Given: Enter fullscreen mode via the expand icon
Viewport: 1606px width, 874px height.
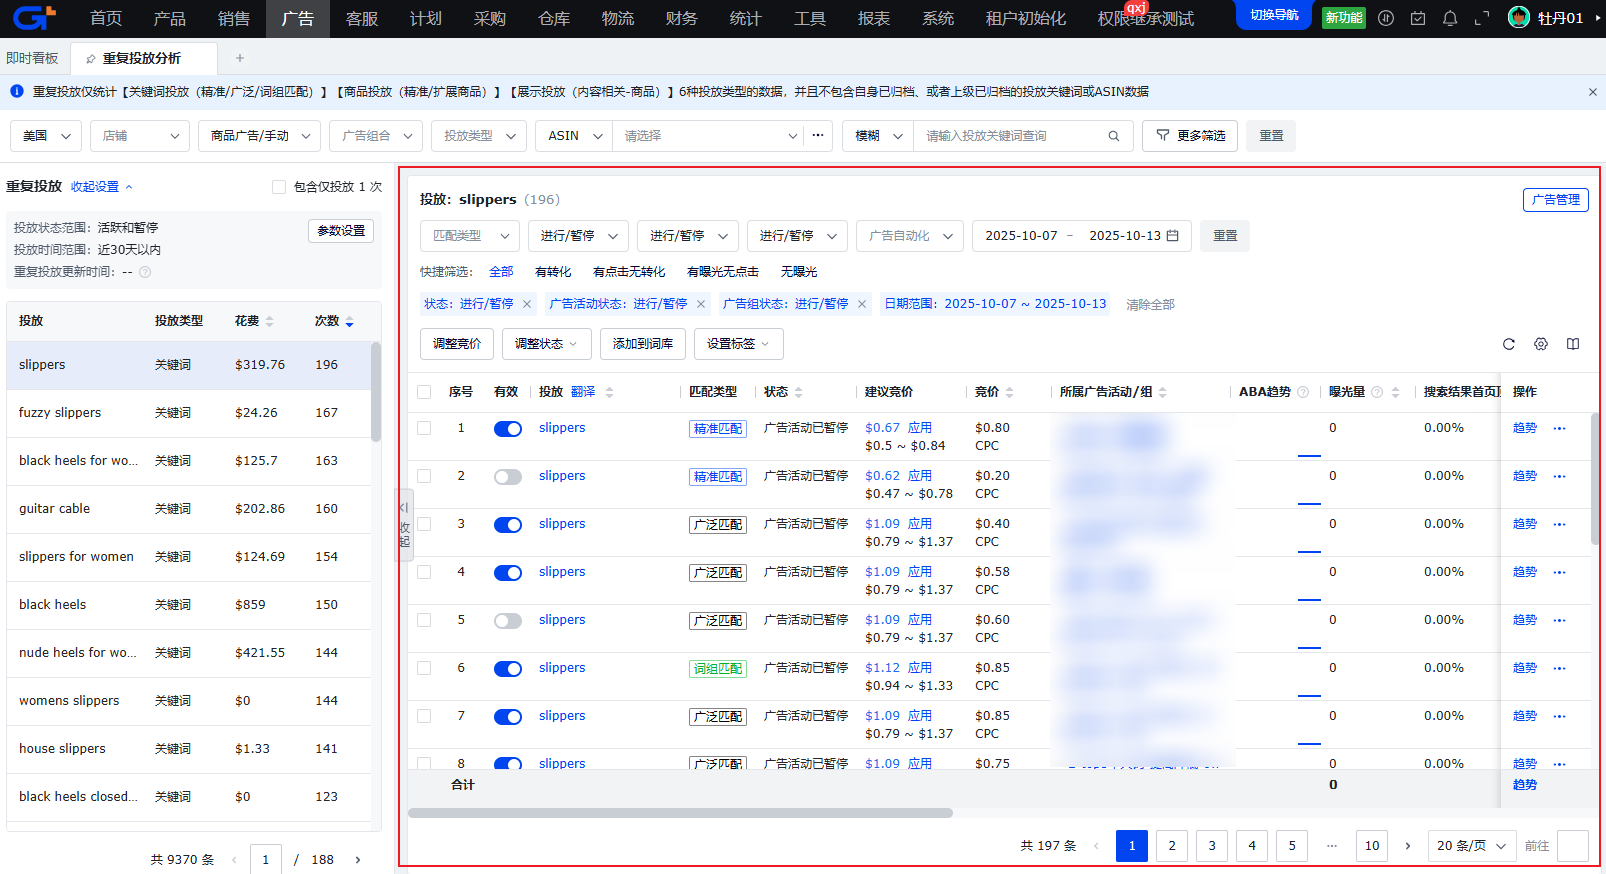Looking at the screenshot, I should coord(1482,18).
